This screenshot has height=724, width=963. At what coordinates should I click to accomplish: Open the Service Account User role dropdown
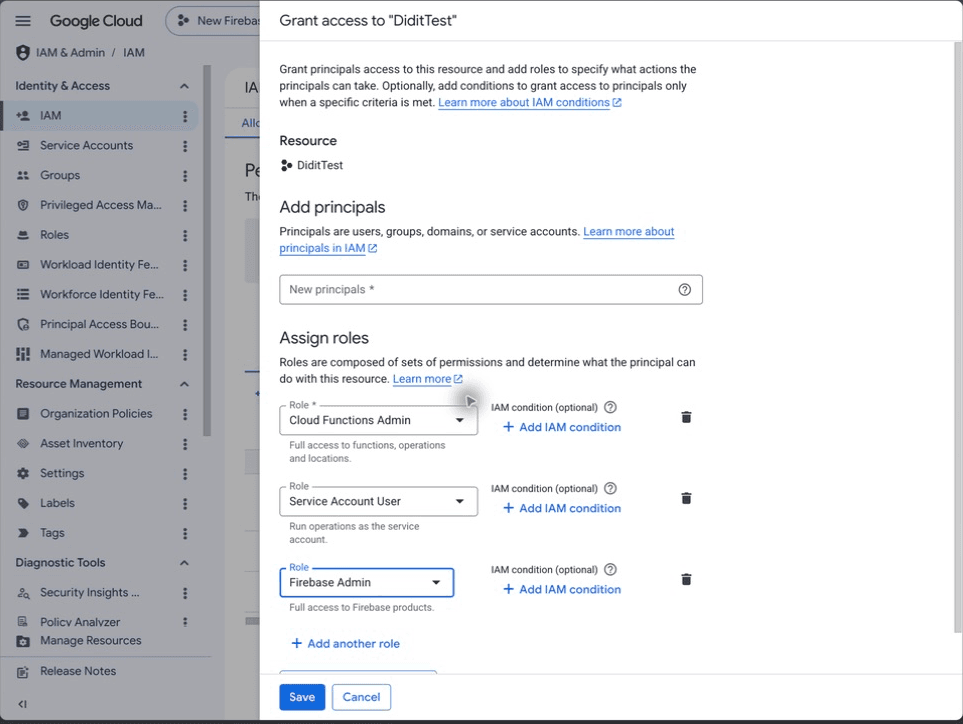378,501
